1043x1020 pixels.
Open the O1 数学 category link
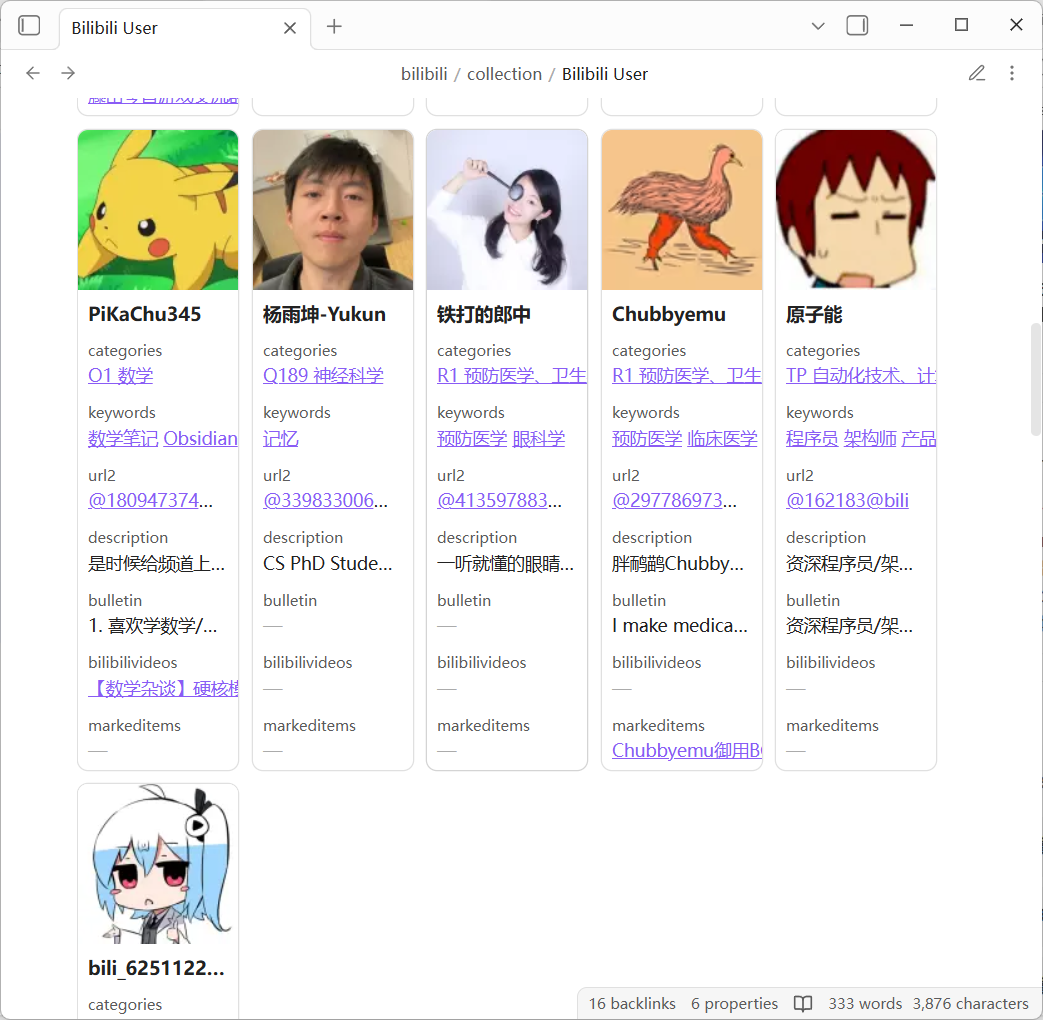click(120, 376)
